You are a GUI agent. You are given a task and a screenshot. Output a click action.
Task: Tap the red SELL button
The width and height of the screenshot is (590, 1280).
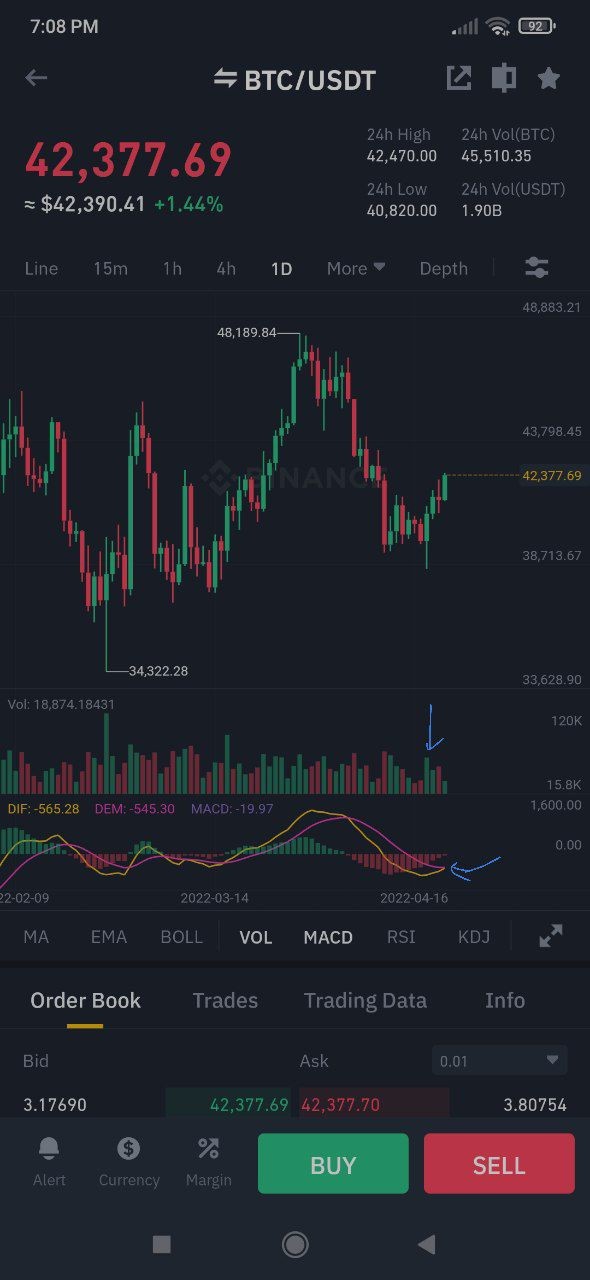(499, 1164)
